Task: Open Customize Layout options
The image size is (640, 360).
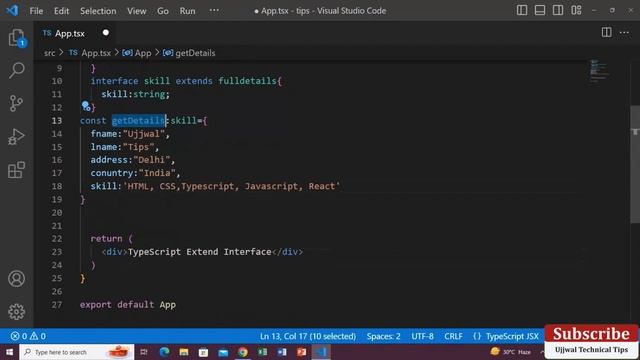Action: point(576,10)
